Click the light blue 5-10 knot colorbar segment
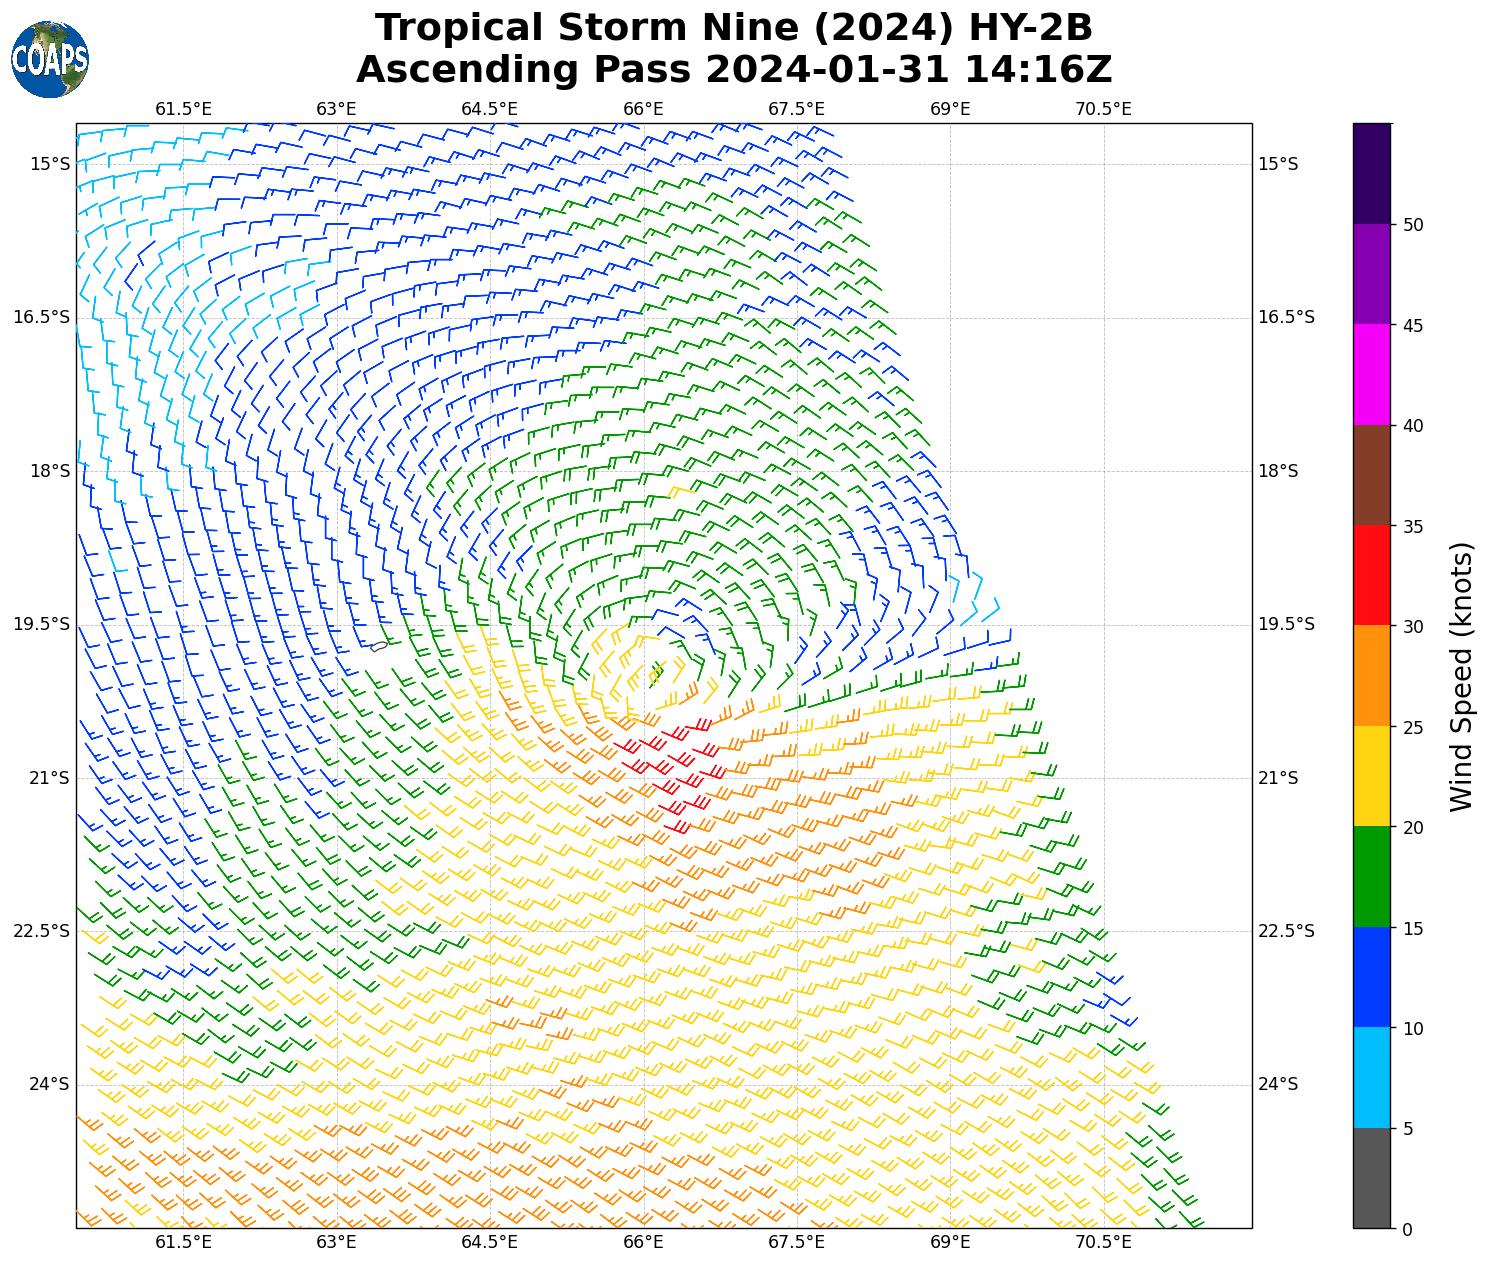This screenshot has width=1490, height=1264. (1371, 1077)
